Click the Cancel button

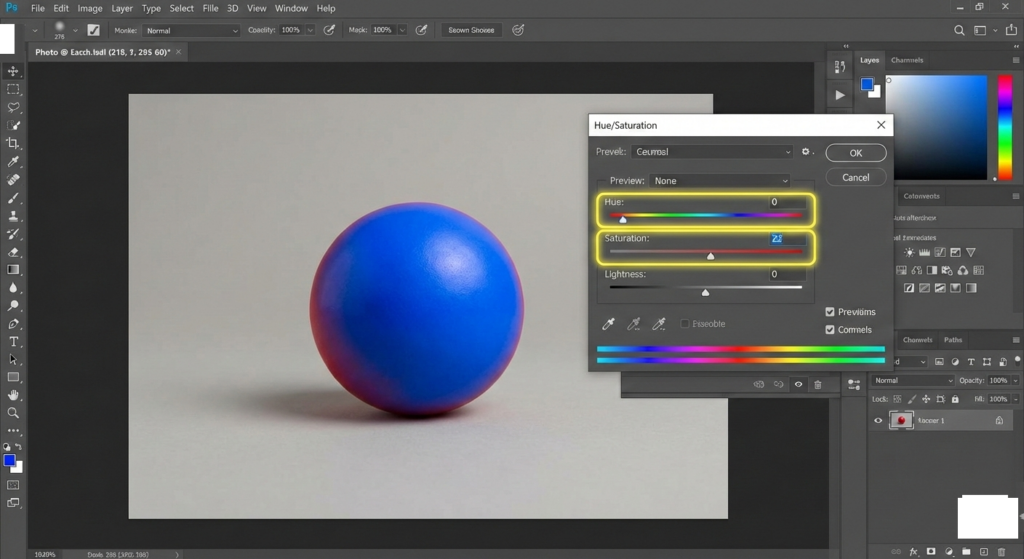tap(855, 177)
